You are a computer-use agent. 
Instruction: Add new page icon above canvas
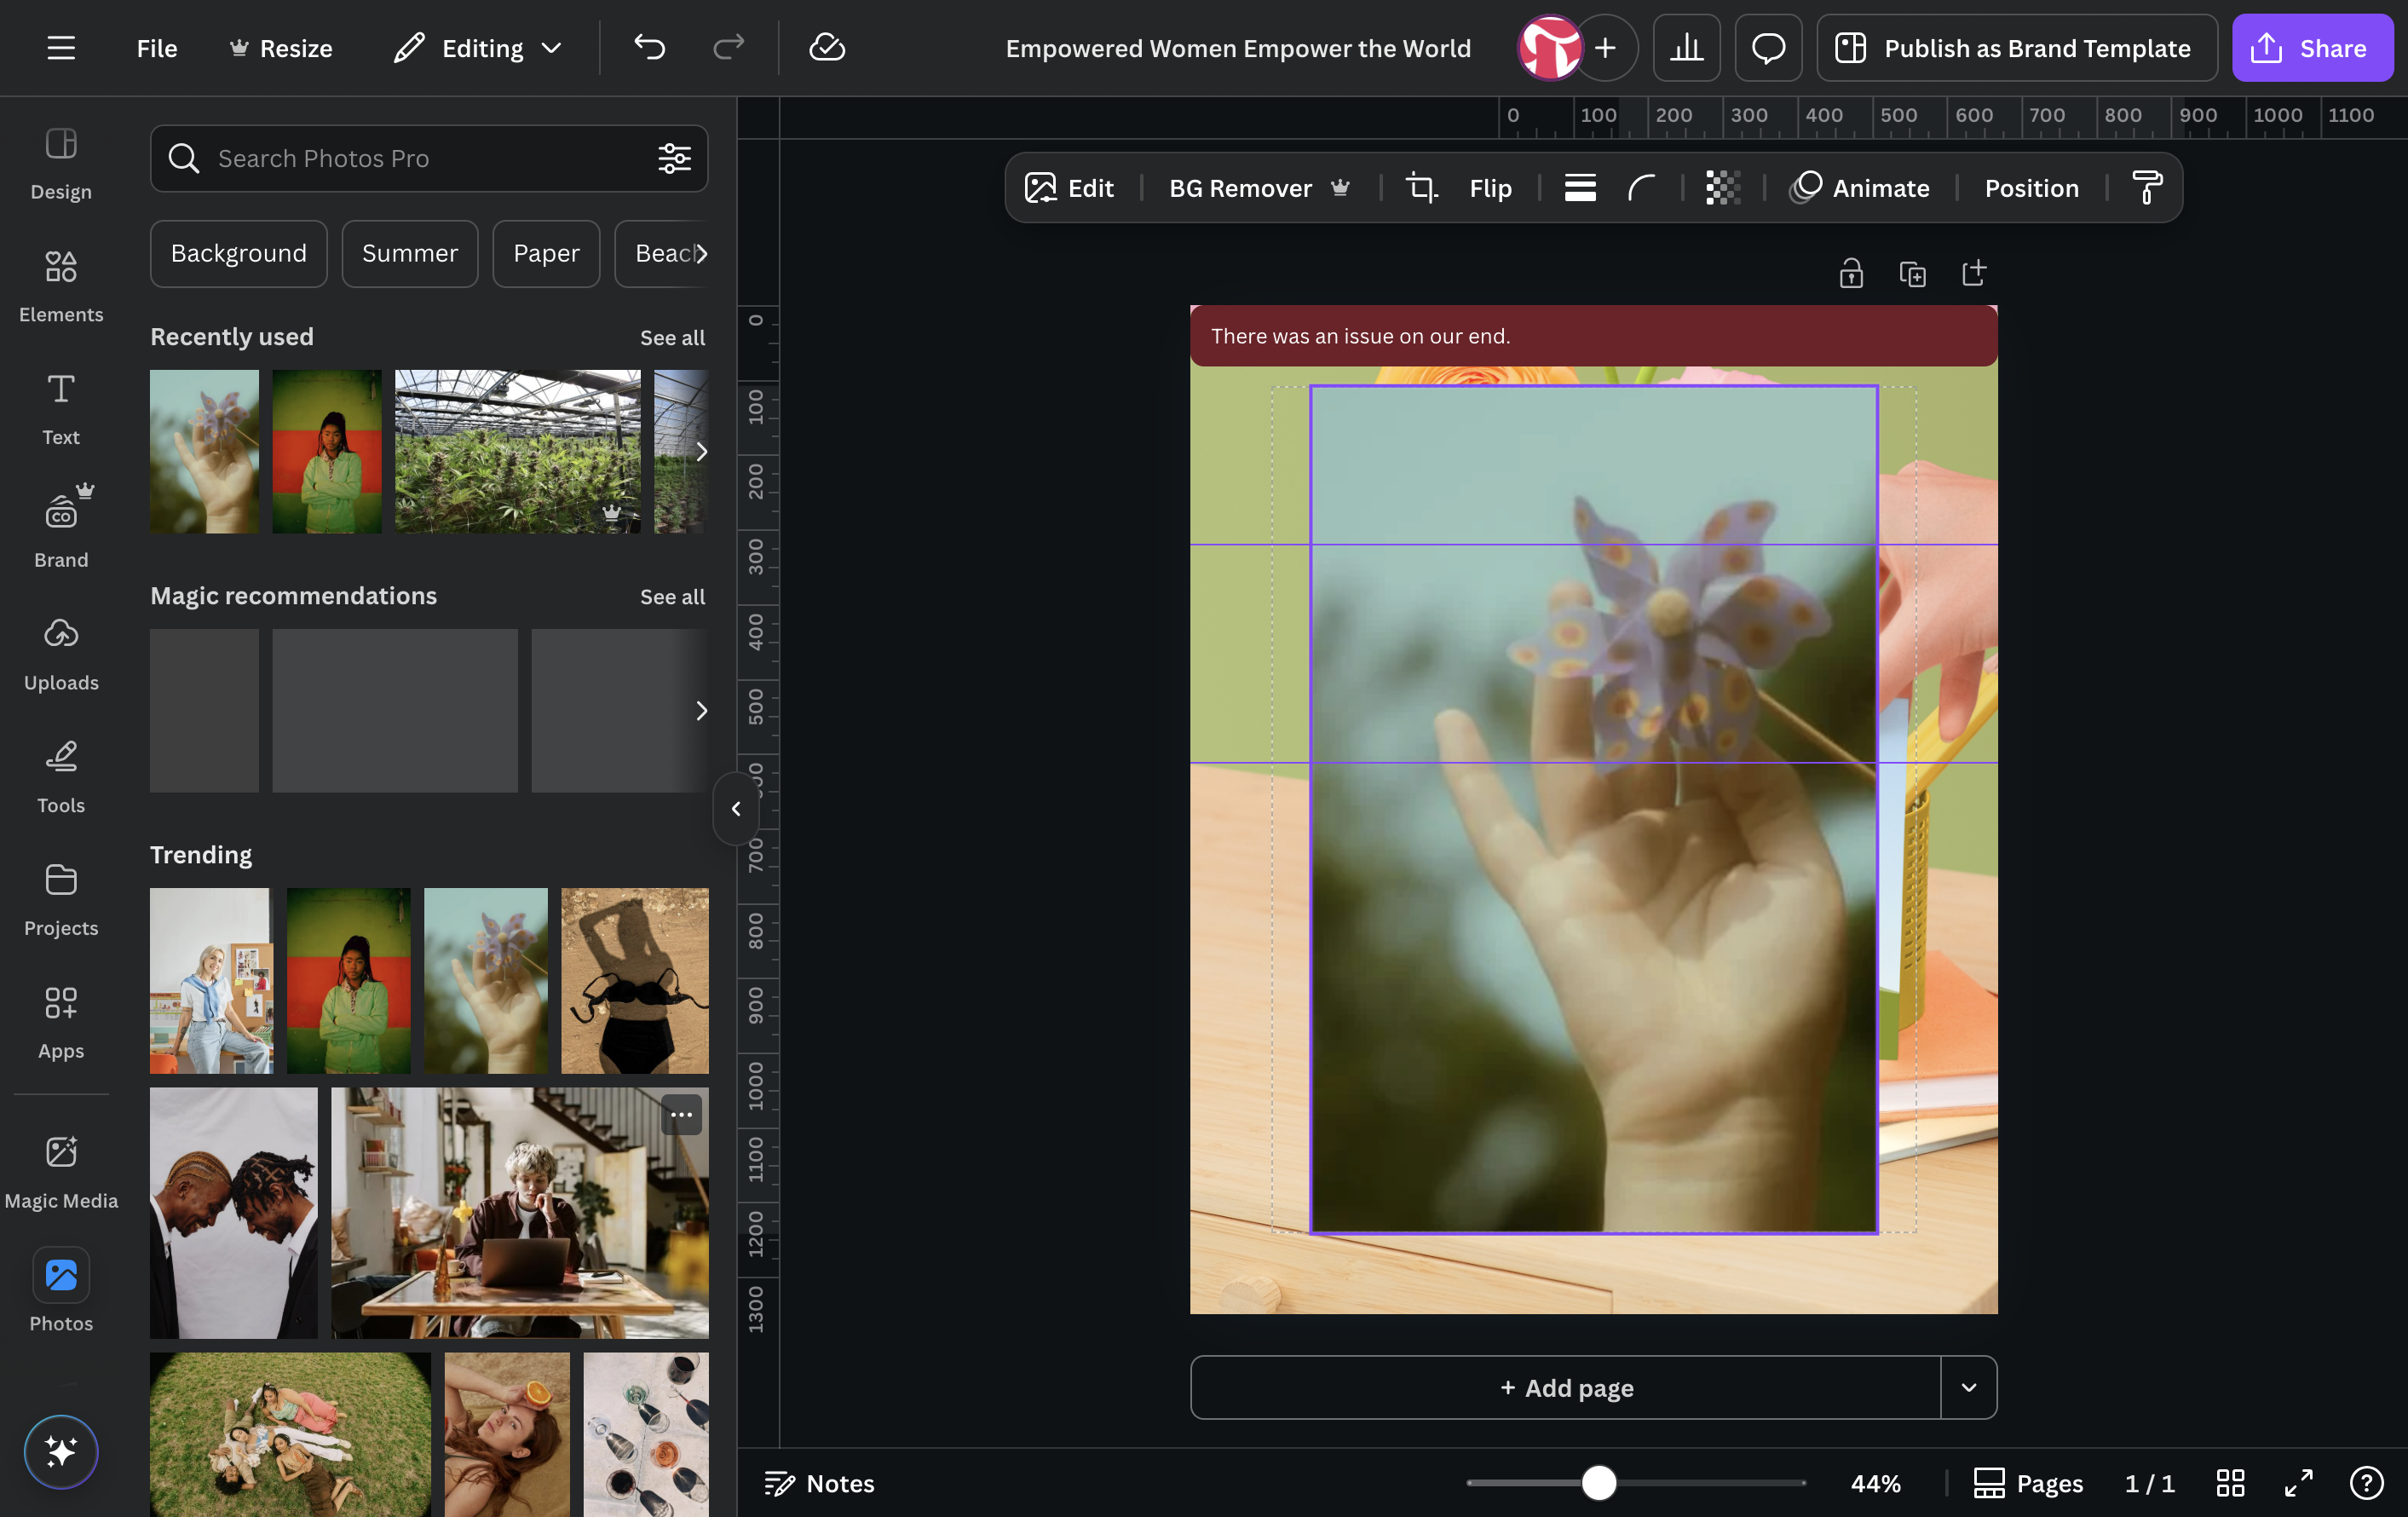pos(1973,274)
